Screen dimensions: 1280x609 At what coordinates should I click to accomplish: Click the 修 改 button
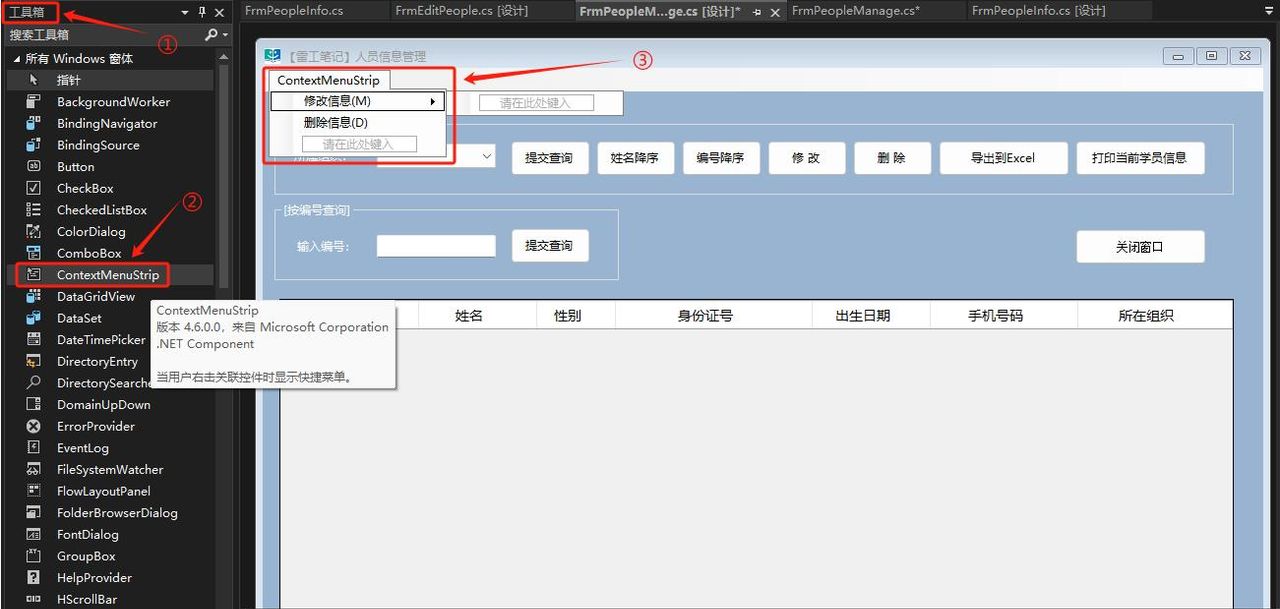[806, 158]
